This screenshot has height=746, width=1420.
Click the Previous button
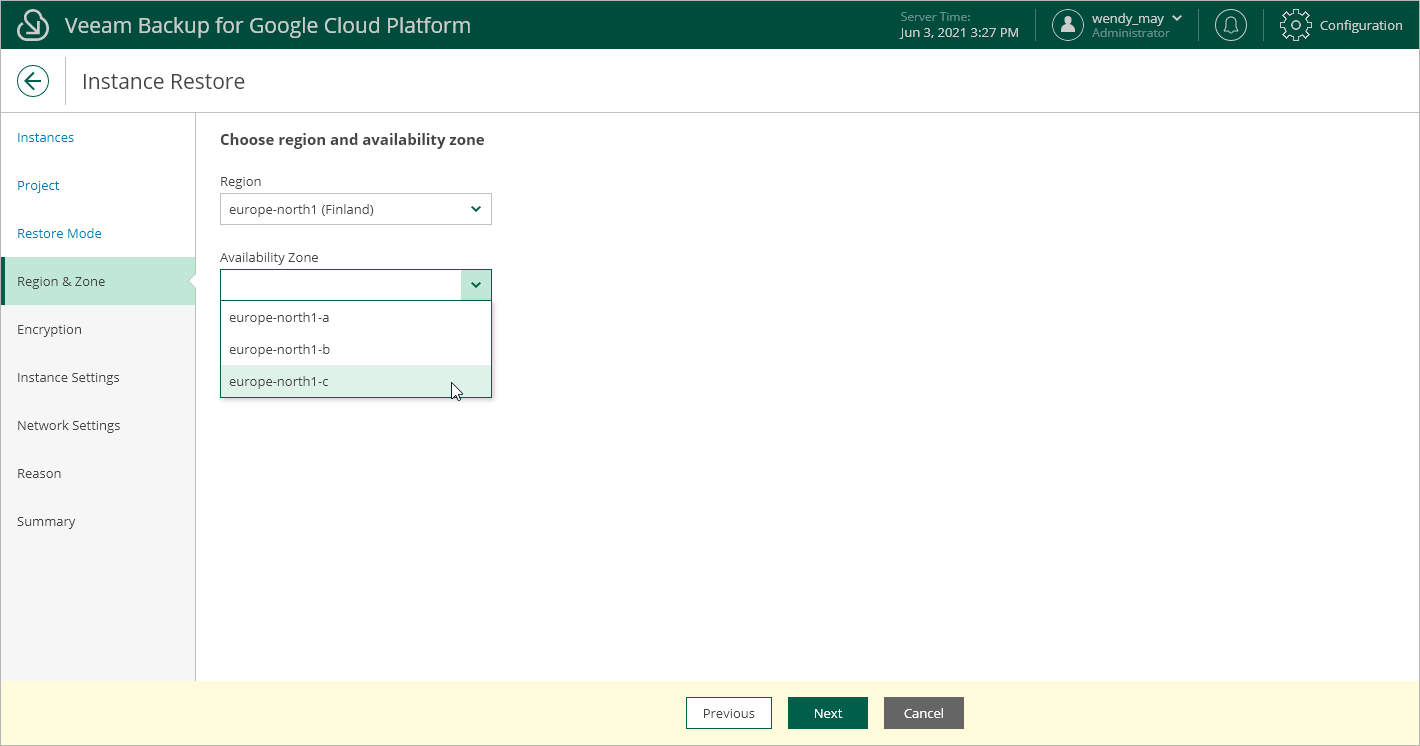pos(729,713)
